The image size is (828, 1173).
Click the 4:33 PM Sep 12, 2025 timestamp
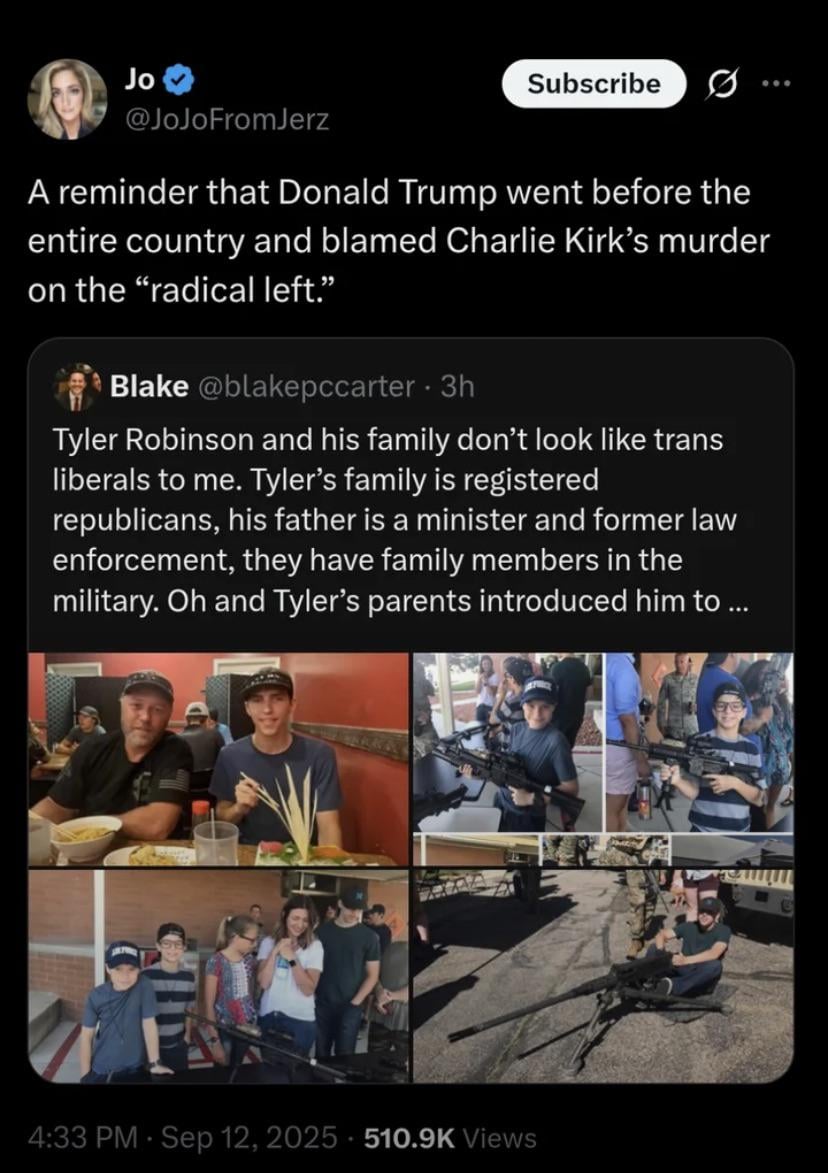183,1138
